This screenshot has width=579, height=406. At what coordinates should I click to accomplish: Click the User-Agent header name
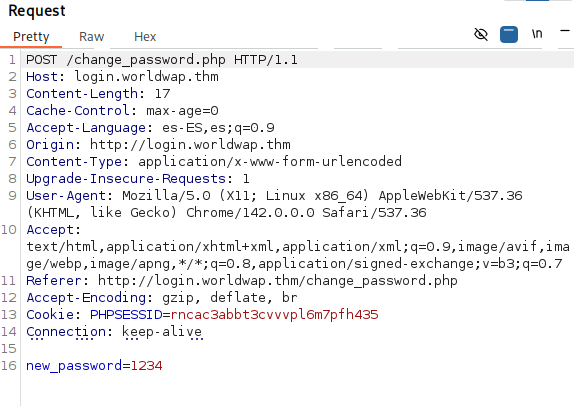(66, 195)
